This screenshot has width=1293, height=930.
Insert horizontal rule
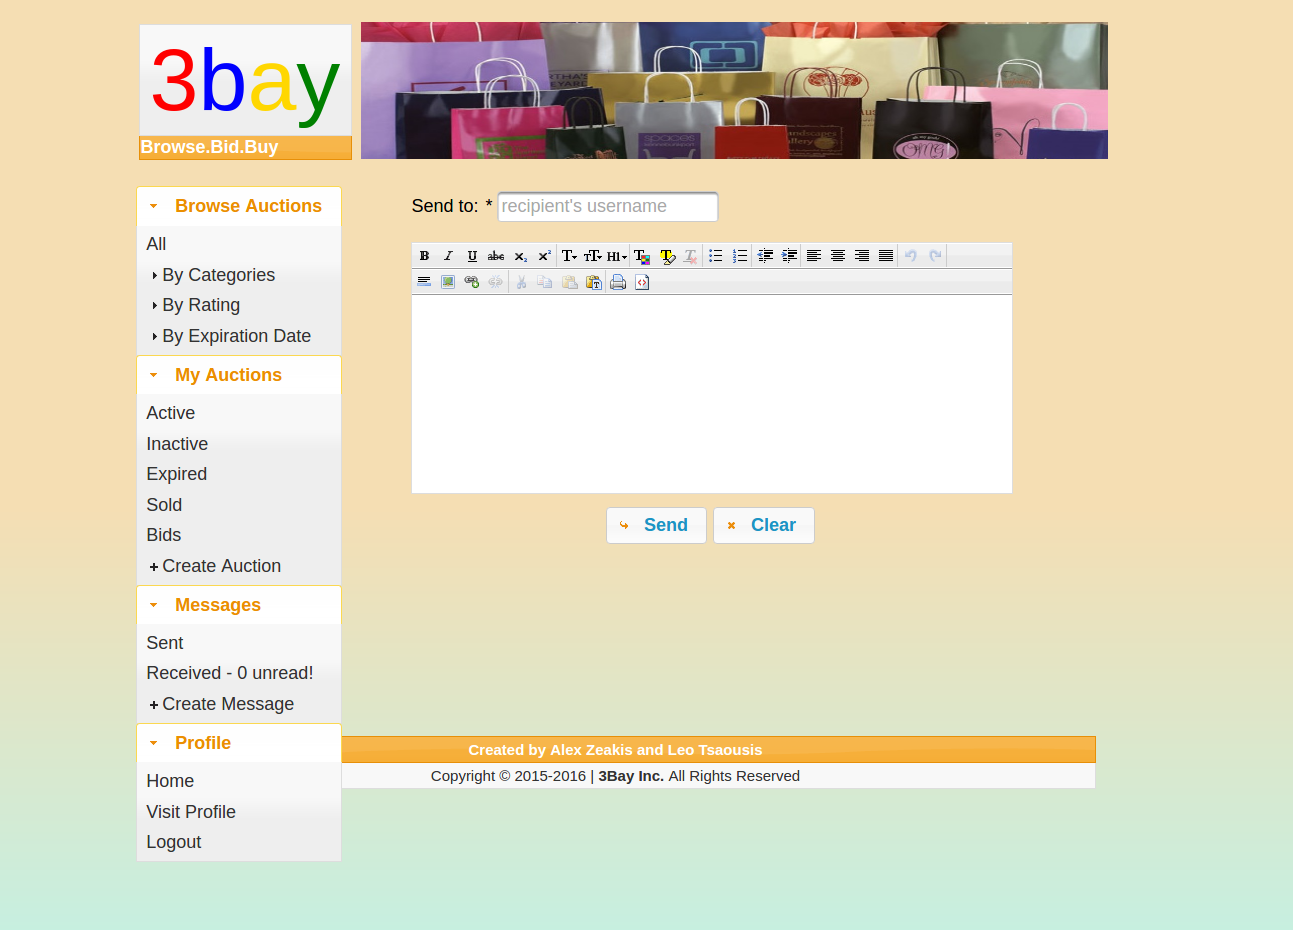coord(424,282)
